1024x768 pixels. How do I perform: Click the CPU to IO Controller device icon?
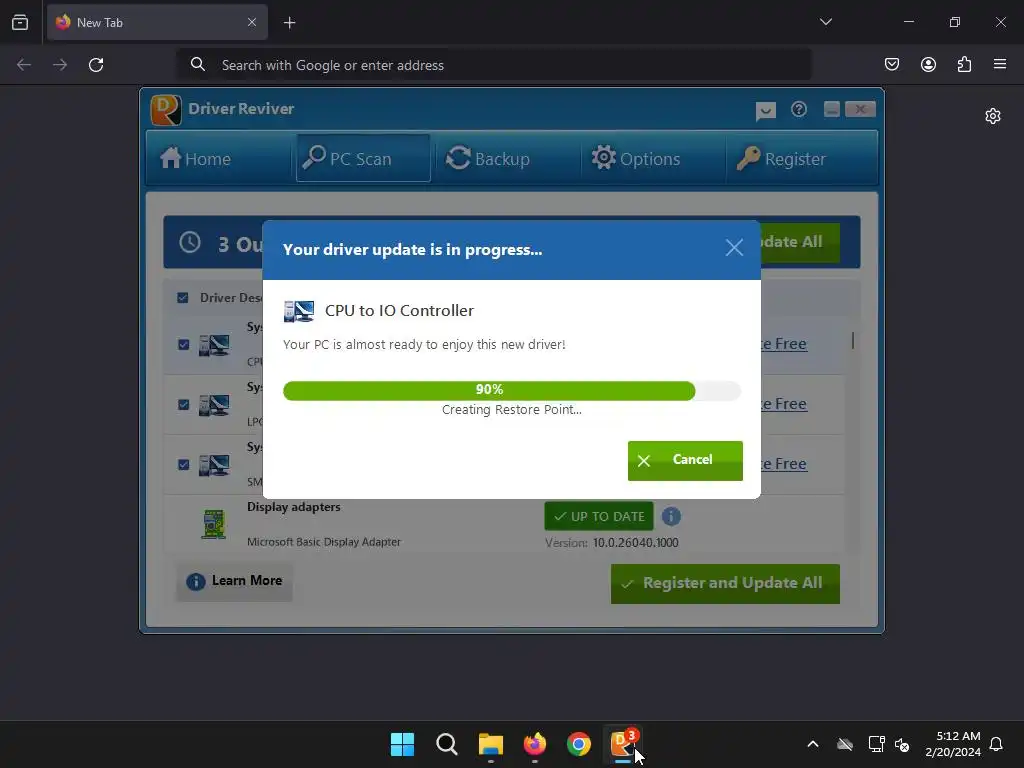[298, 311]
